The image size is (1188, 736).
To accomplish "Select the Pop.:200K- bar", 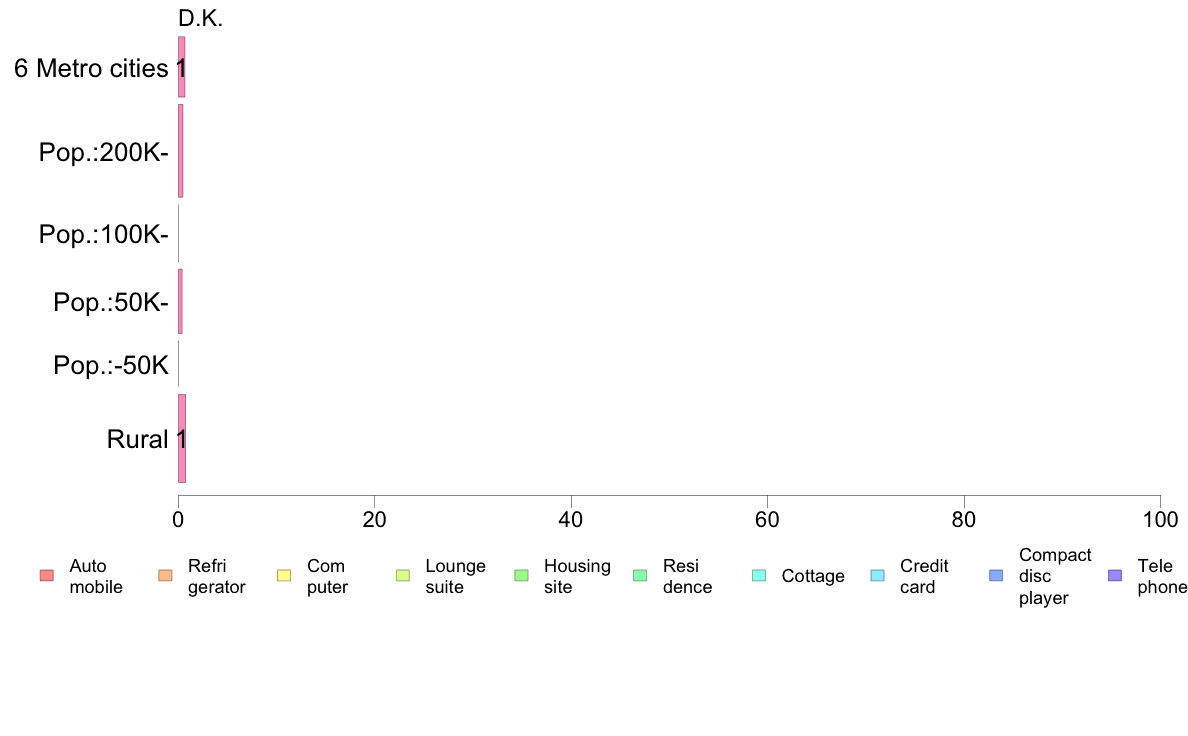I will pyautogui.click(x=180, y=151).
